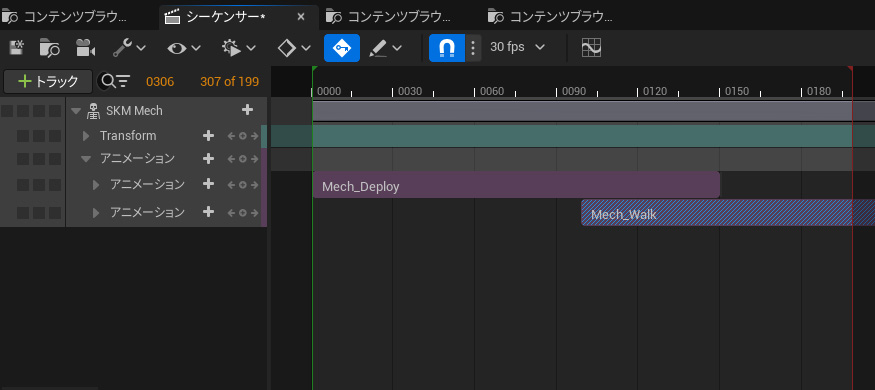
Task: Select the SKM Mech track label
Action: (134, 111)
